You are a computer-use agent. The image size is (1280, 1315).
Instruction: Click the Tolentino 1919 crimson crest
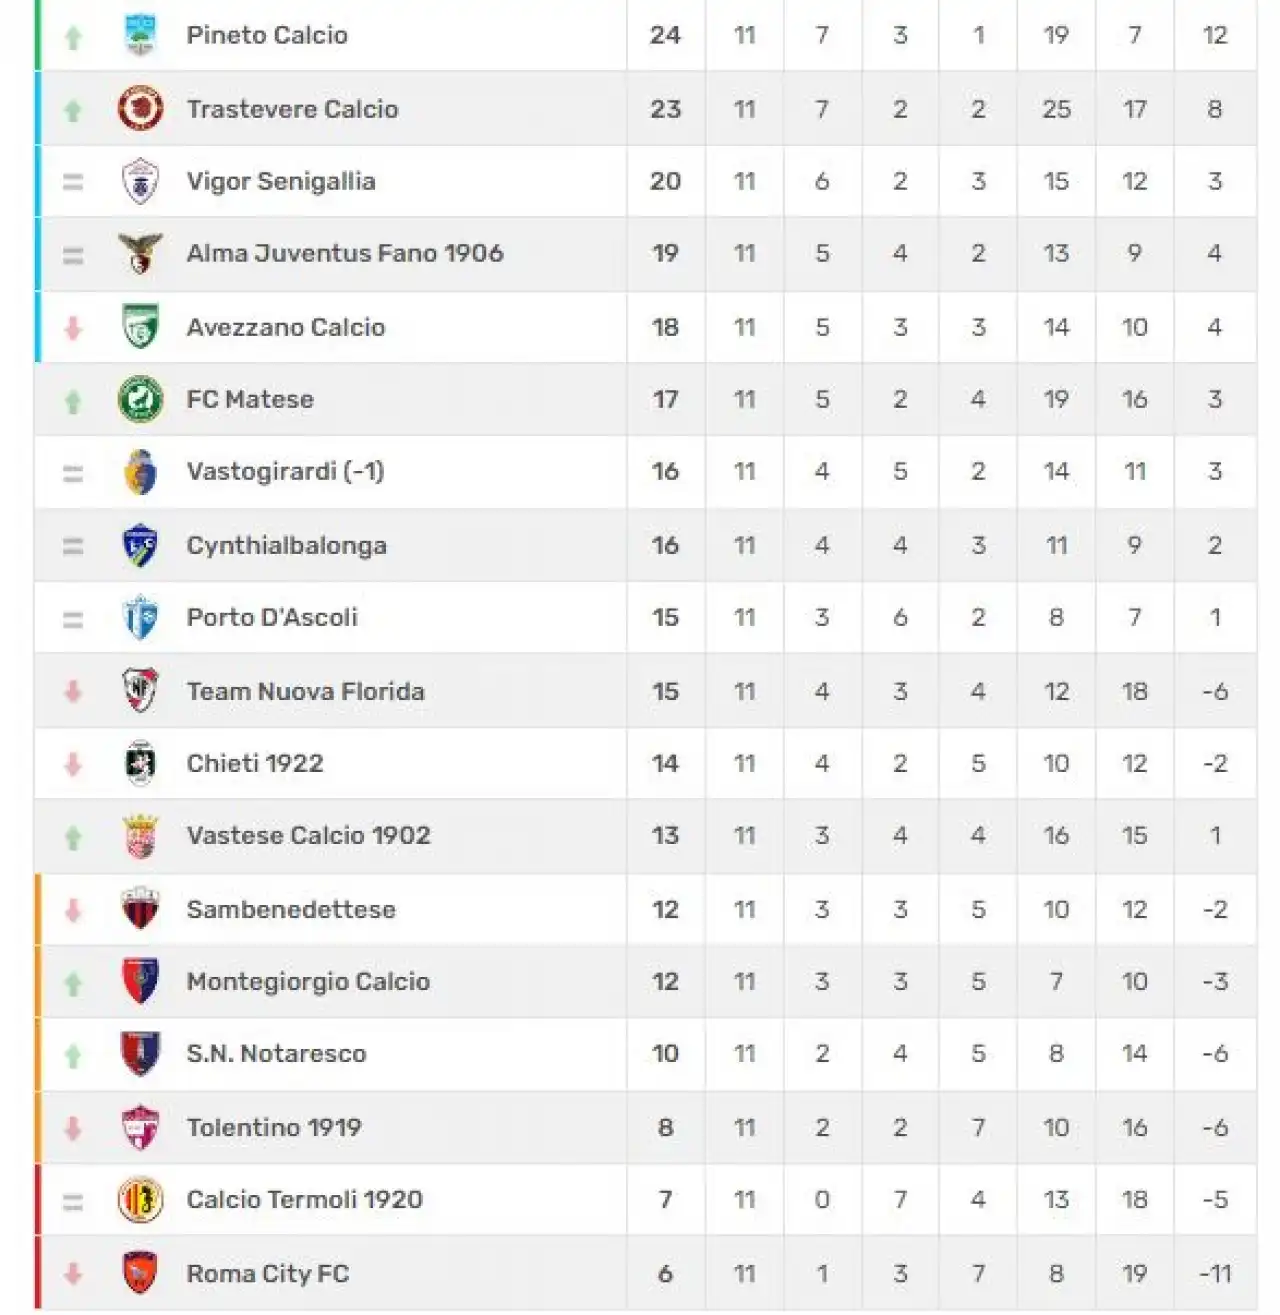click(x=140, y=1127)
